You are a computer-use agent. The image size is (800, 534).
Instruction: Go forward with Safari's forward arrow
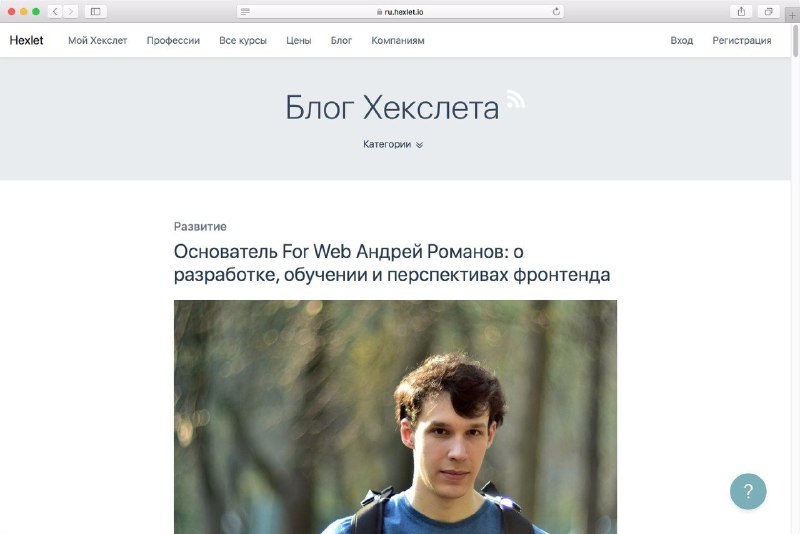(x=70, y=11)
